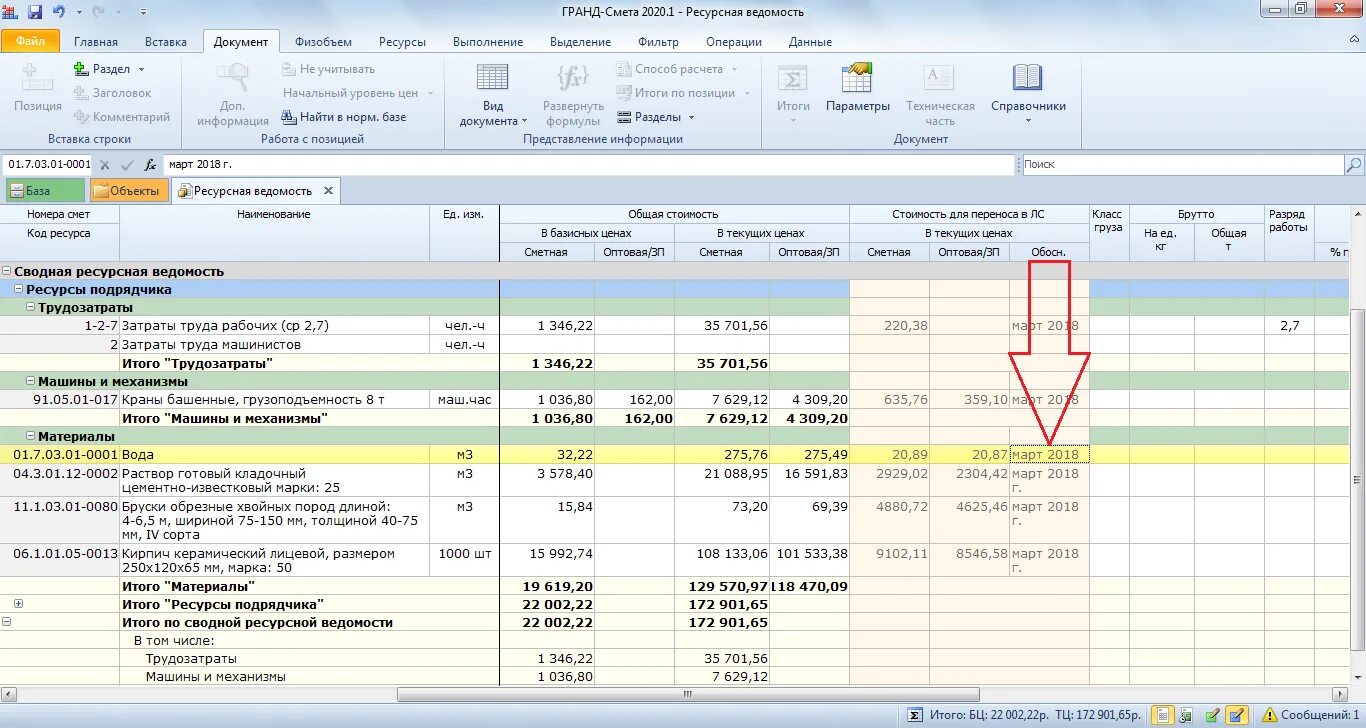Click the cell address box 01.7.03.01-0001
This screenshot has width=1366, height=728.
(x=48, y=164)
